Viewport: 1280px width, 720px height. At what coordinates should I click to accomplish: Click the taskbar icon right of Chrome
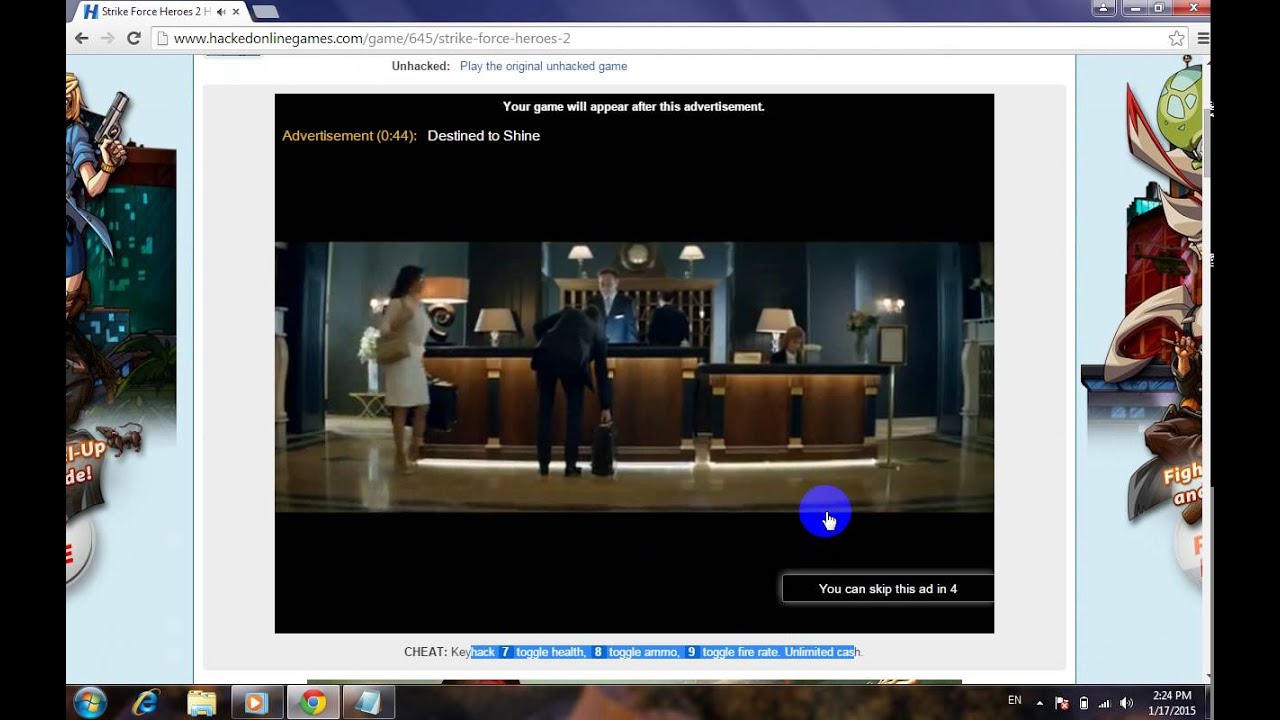369,703
